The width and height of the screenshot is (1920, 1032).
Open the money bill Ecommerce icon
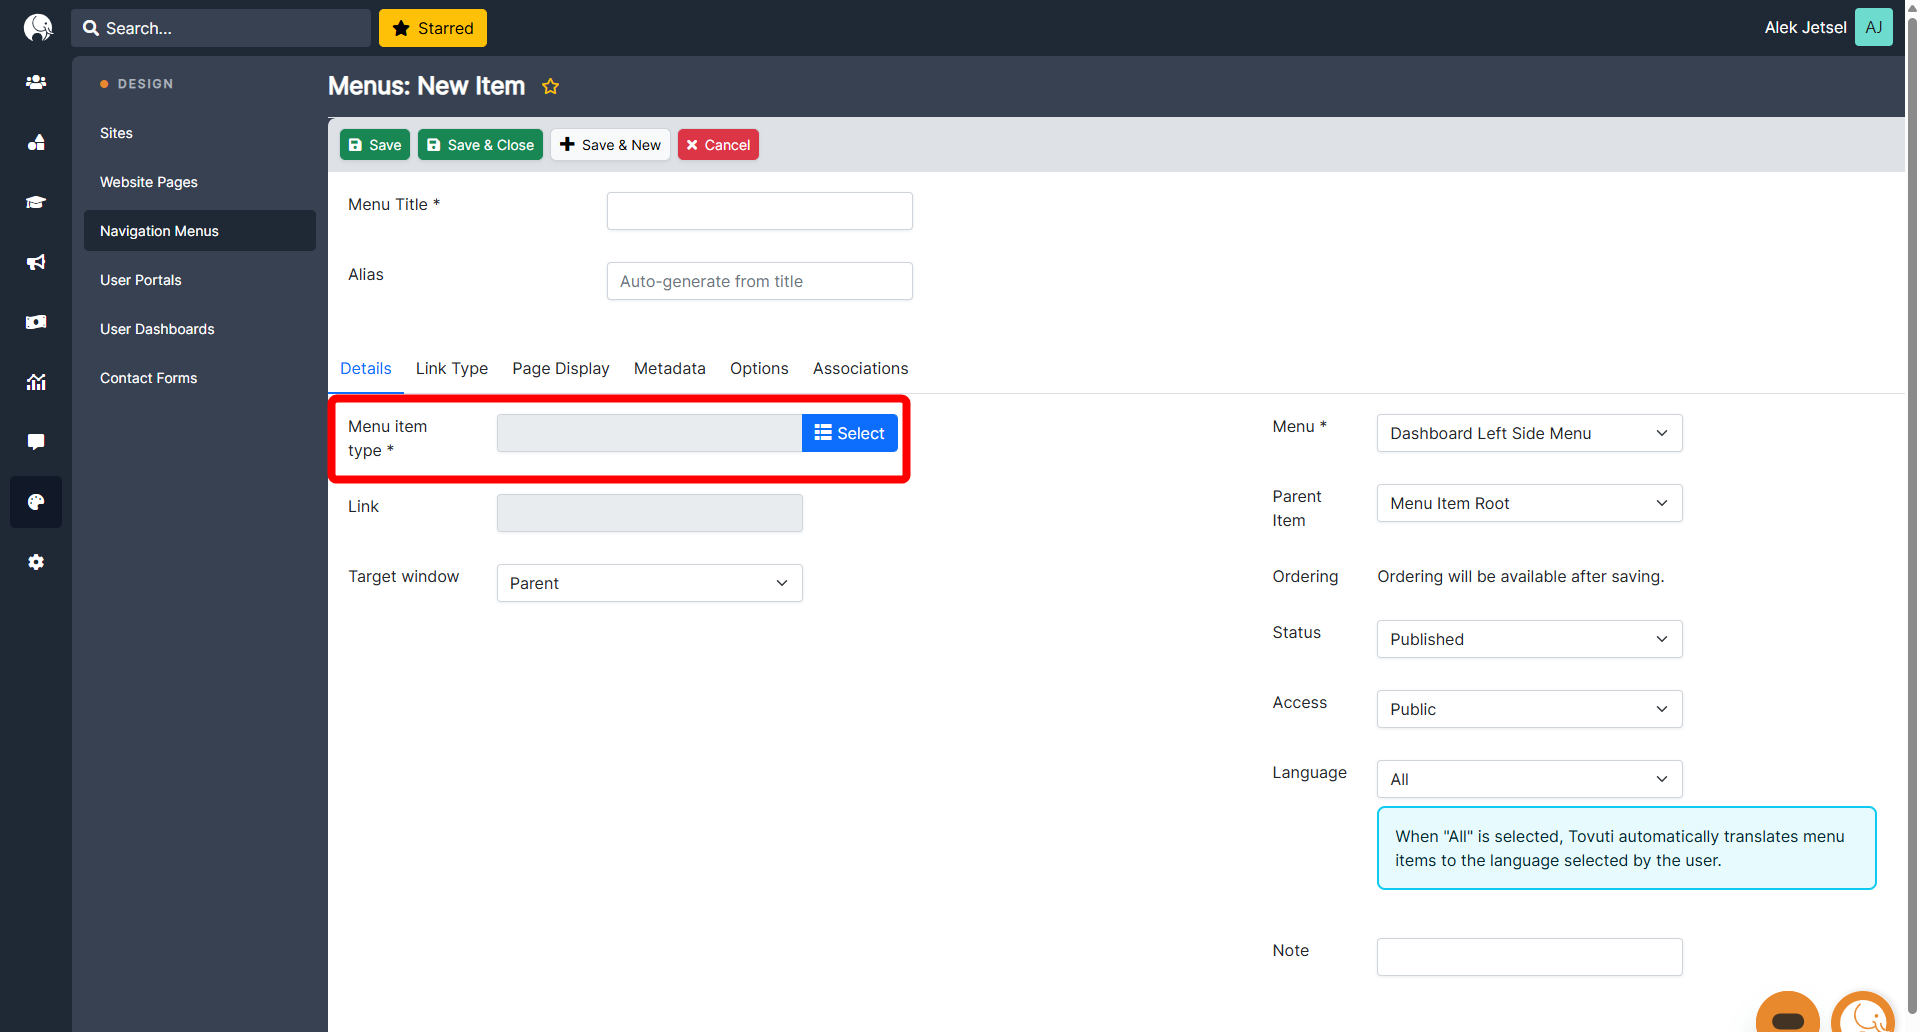click(x=36, y=322)
